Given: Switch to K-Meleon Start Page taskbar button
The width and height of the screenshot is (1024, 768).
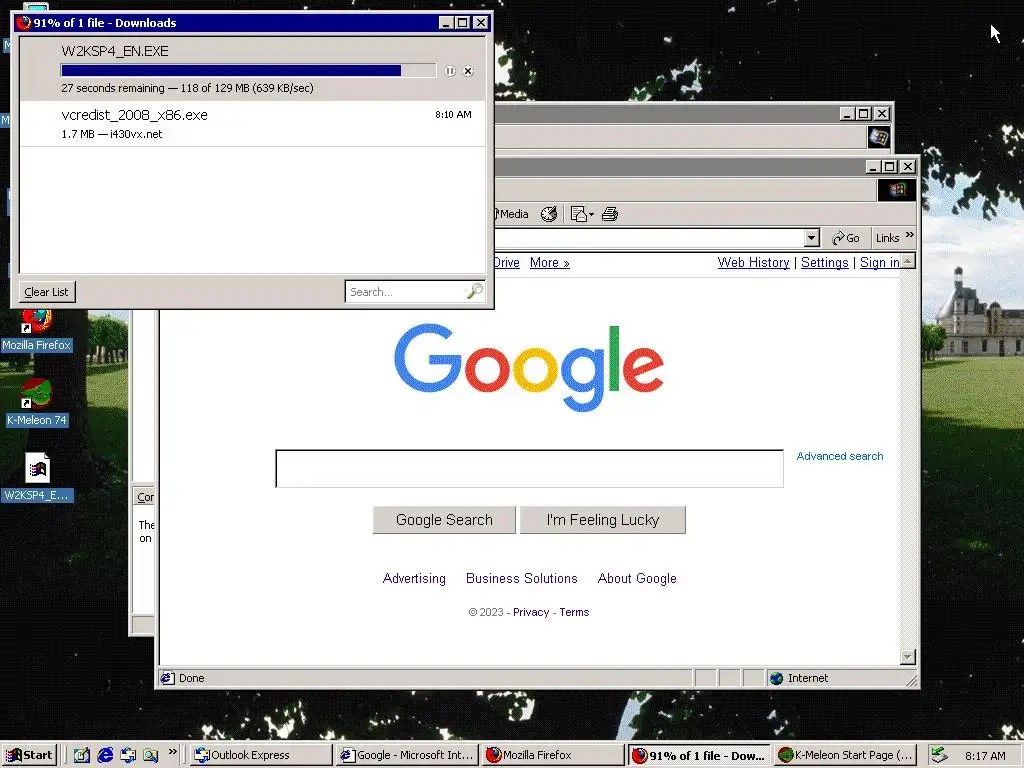Looking at the screenshot, I should [846, 755].
